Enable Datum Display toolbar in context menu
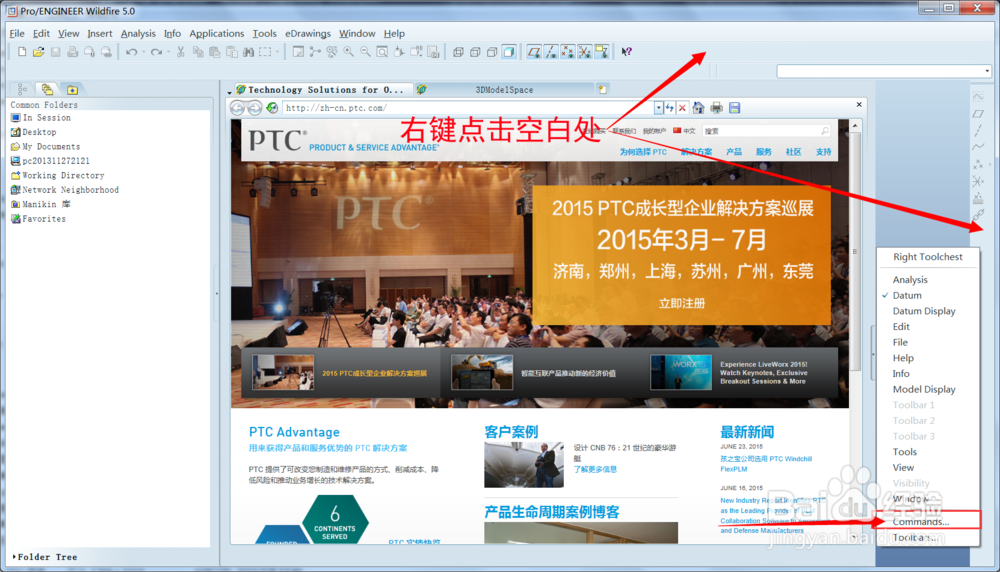The image size is (1000, 572). click(924, 311)
